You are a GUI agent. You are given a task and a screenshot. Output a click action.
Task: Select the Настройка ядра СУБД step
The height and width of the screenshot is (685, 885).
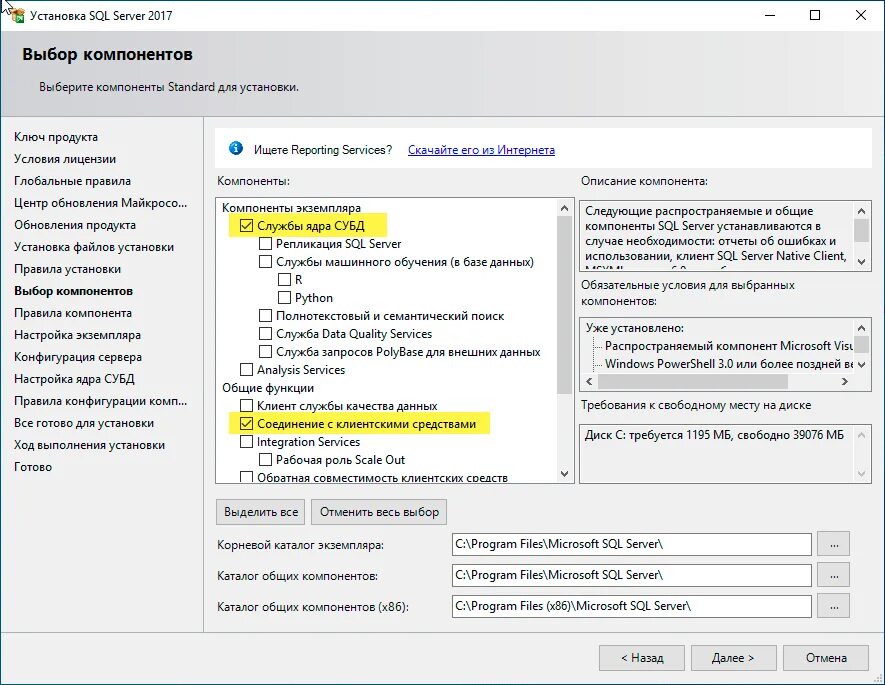pos(75,379)
